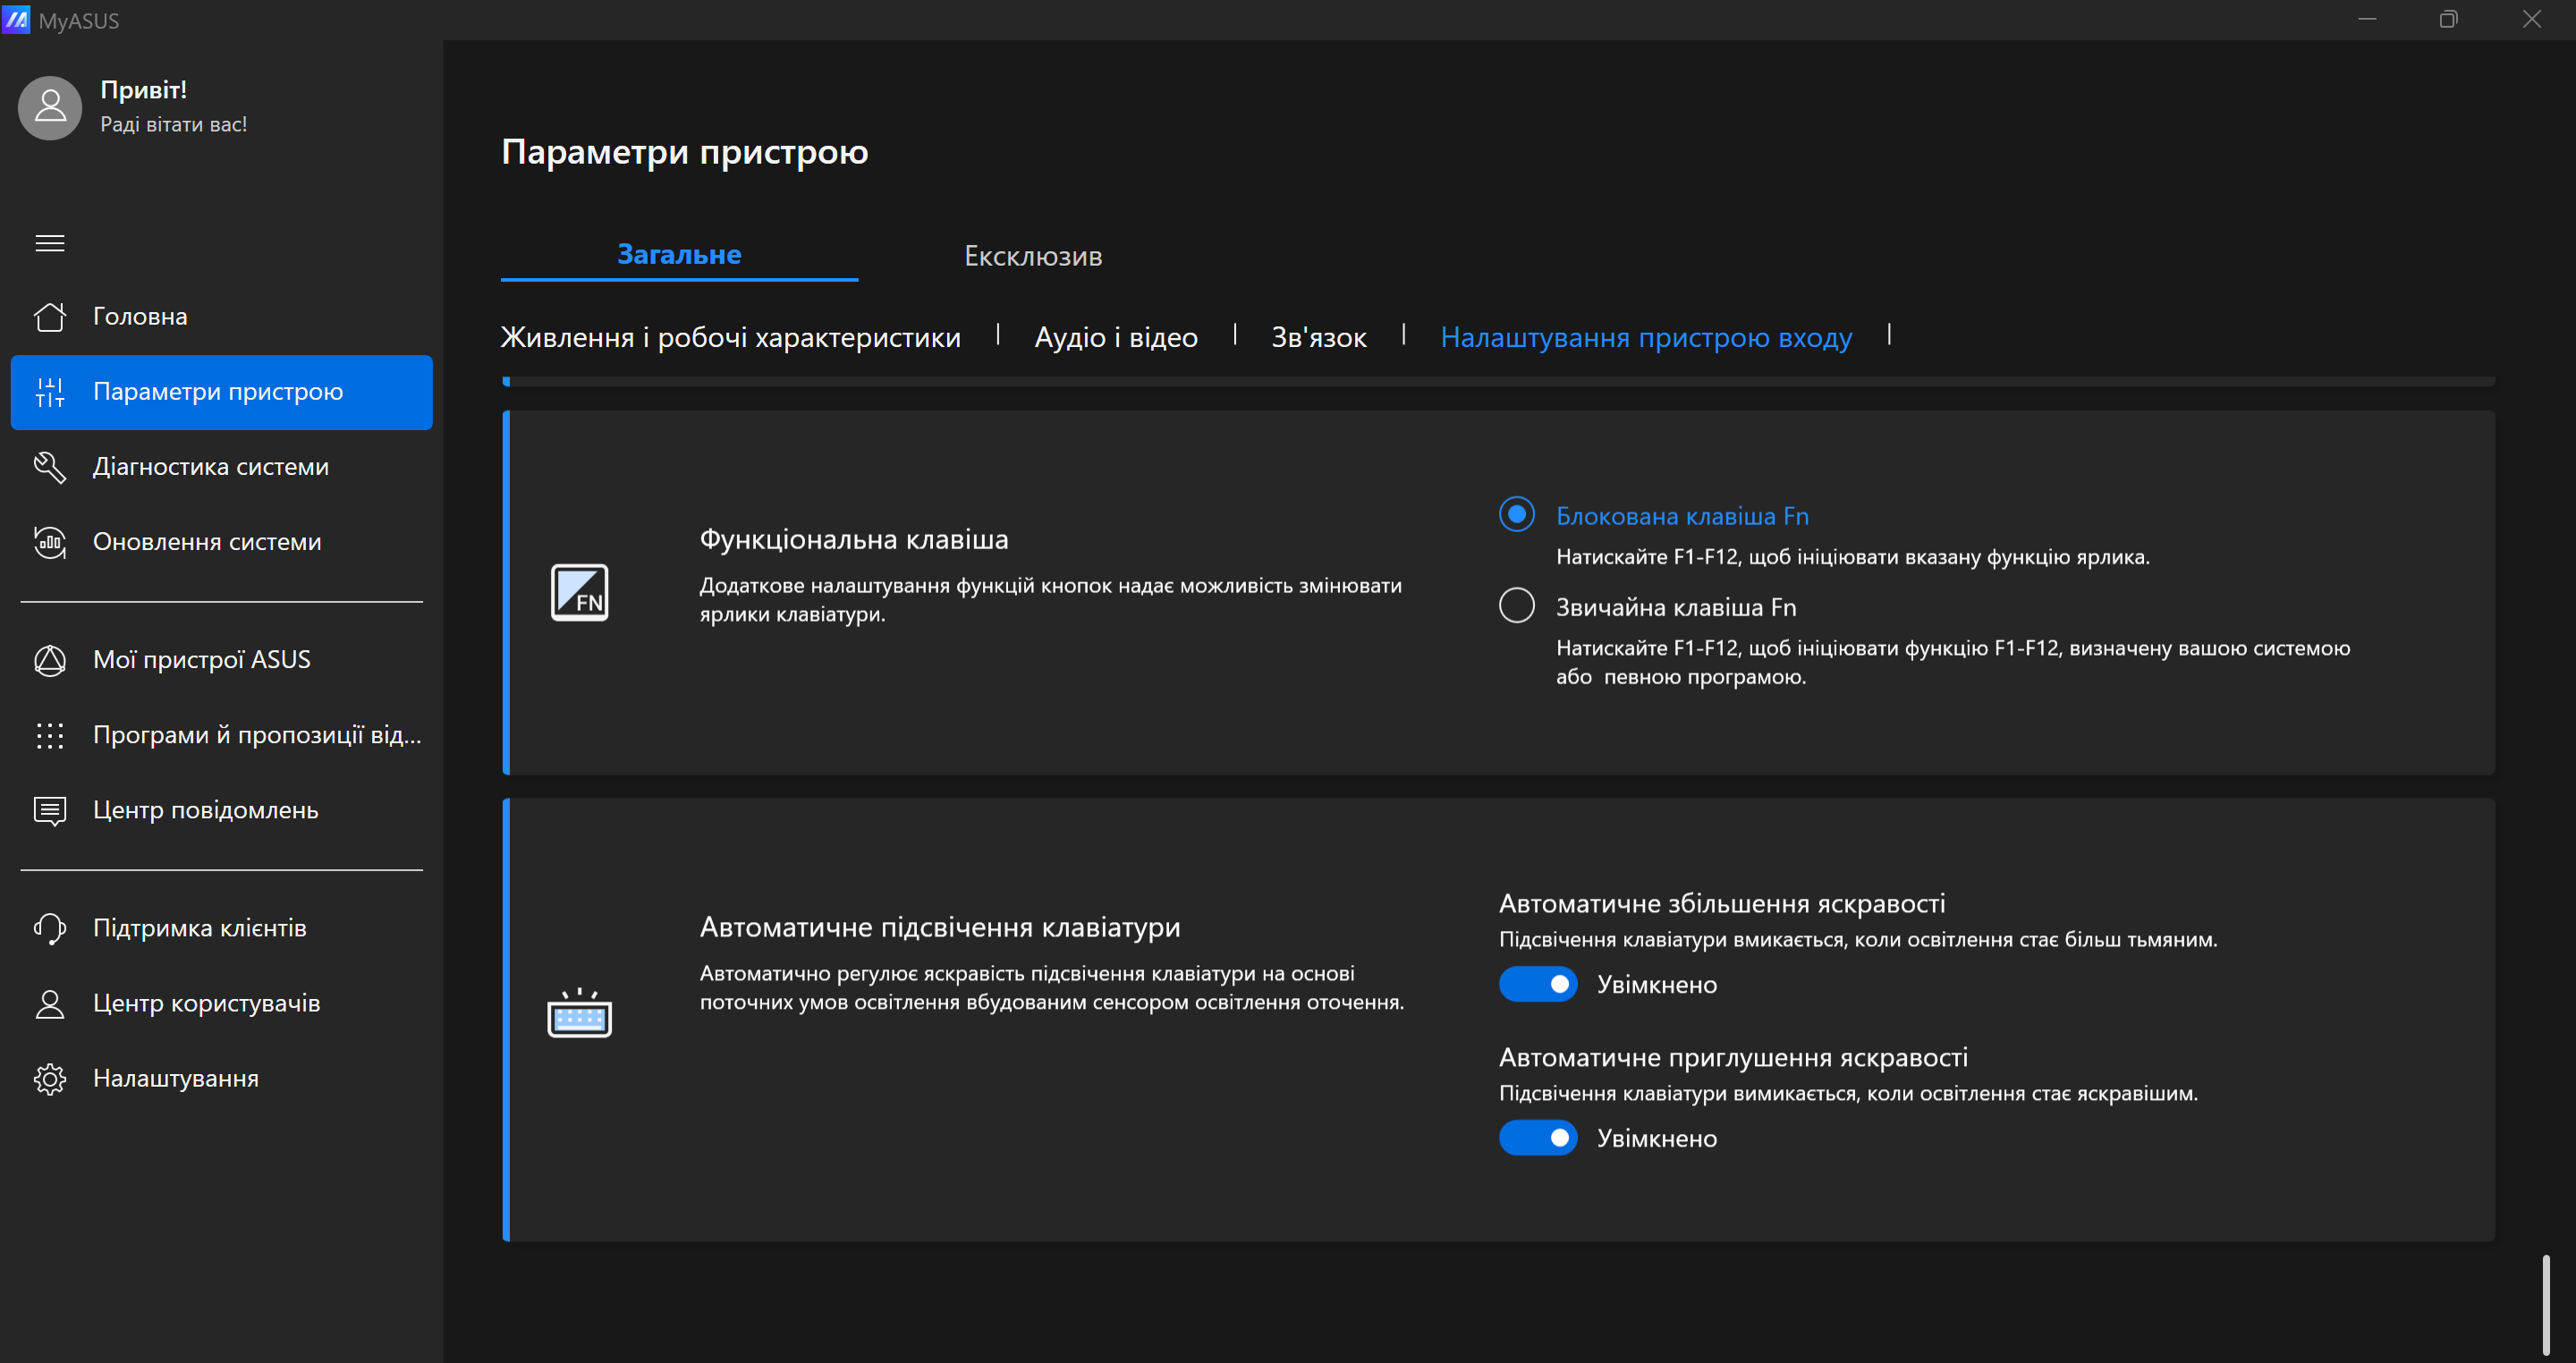Open Головна via house icon
The width and height of the screenshot is (2576, 1363).
click(50, 317)
